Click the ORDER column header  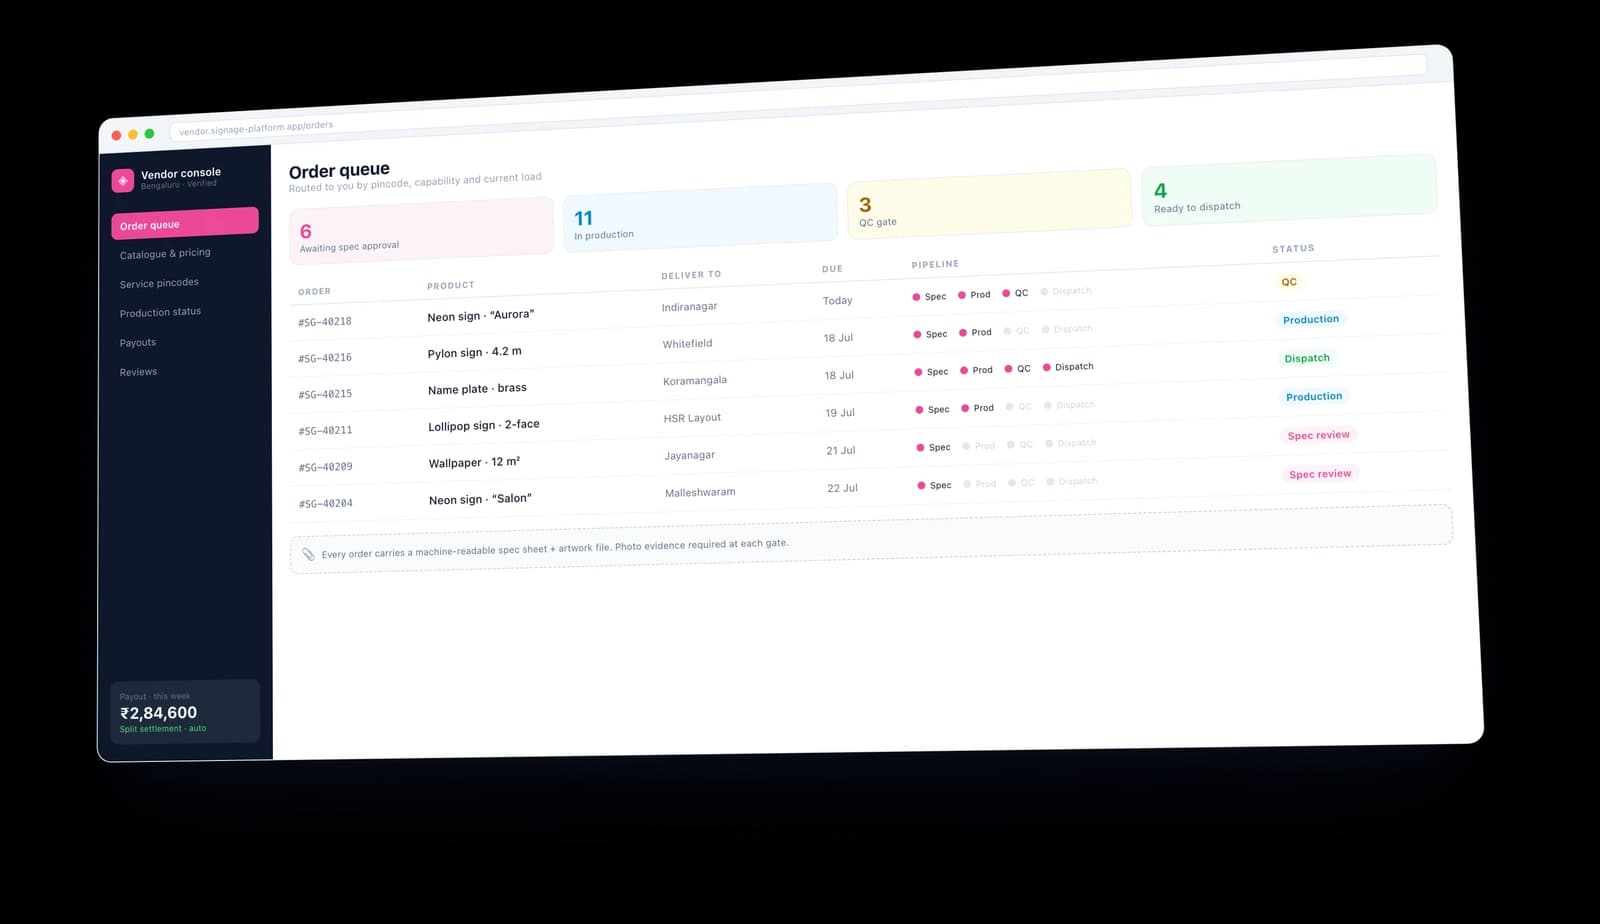(314, 291)
